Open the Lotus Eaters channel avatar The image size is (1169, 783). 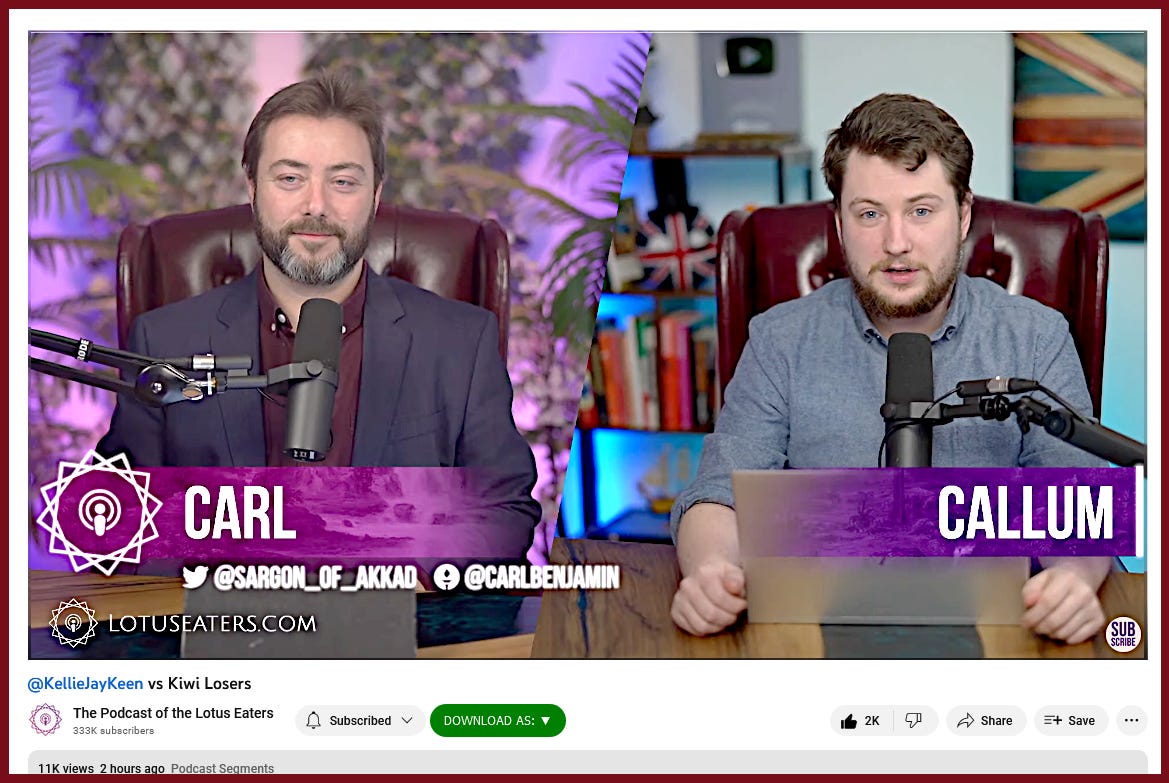[45, 720]
